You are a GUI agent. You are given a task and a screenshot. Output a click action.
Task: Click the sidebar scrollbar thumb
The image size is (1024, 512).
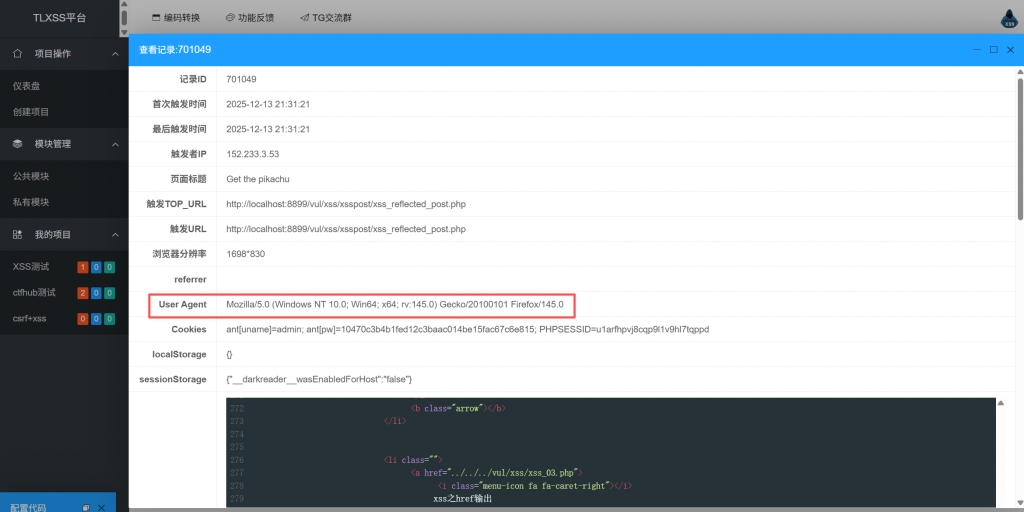pos(124,18)
